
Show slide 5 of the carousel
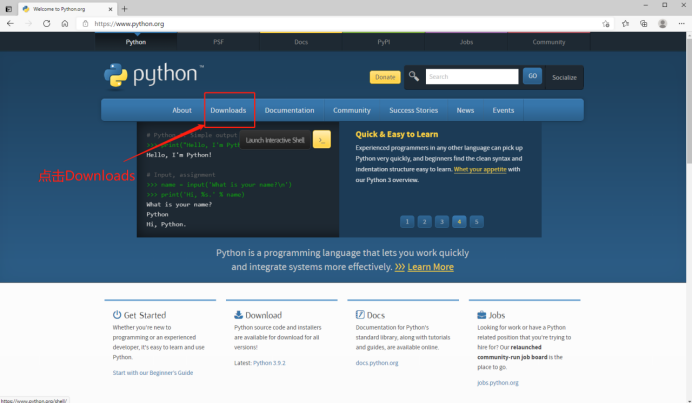pyautogui.click(x=476, y=222)
